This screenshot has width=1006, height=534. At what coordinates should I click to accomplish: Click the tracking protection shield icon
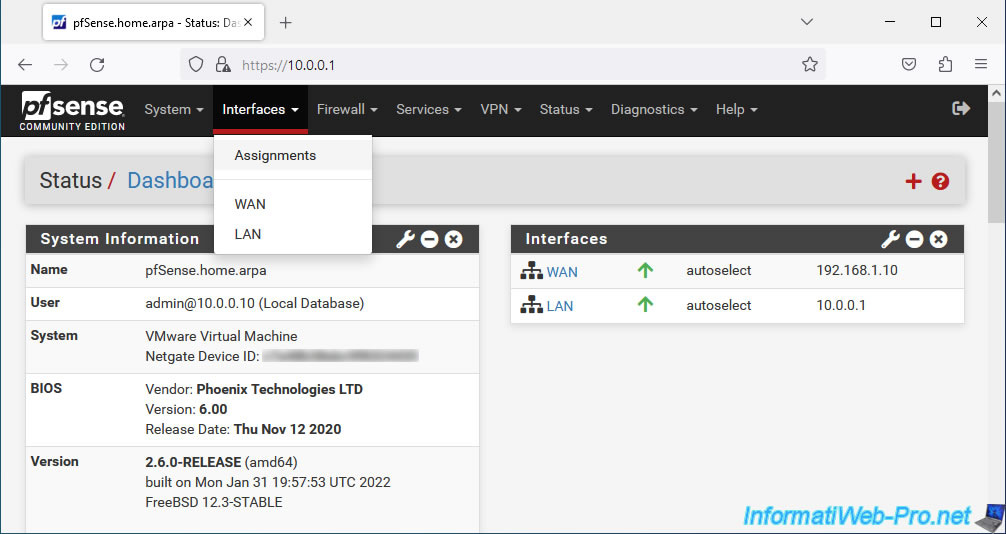pos(196,64)
